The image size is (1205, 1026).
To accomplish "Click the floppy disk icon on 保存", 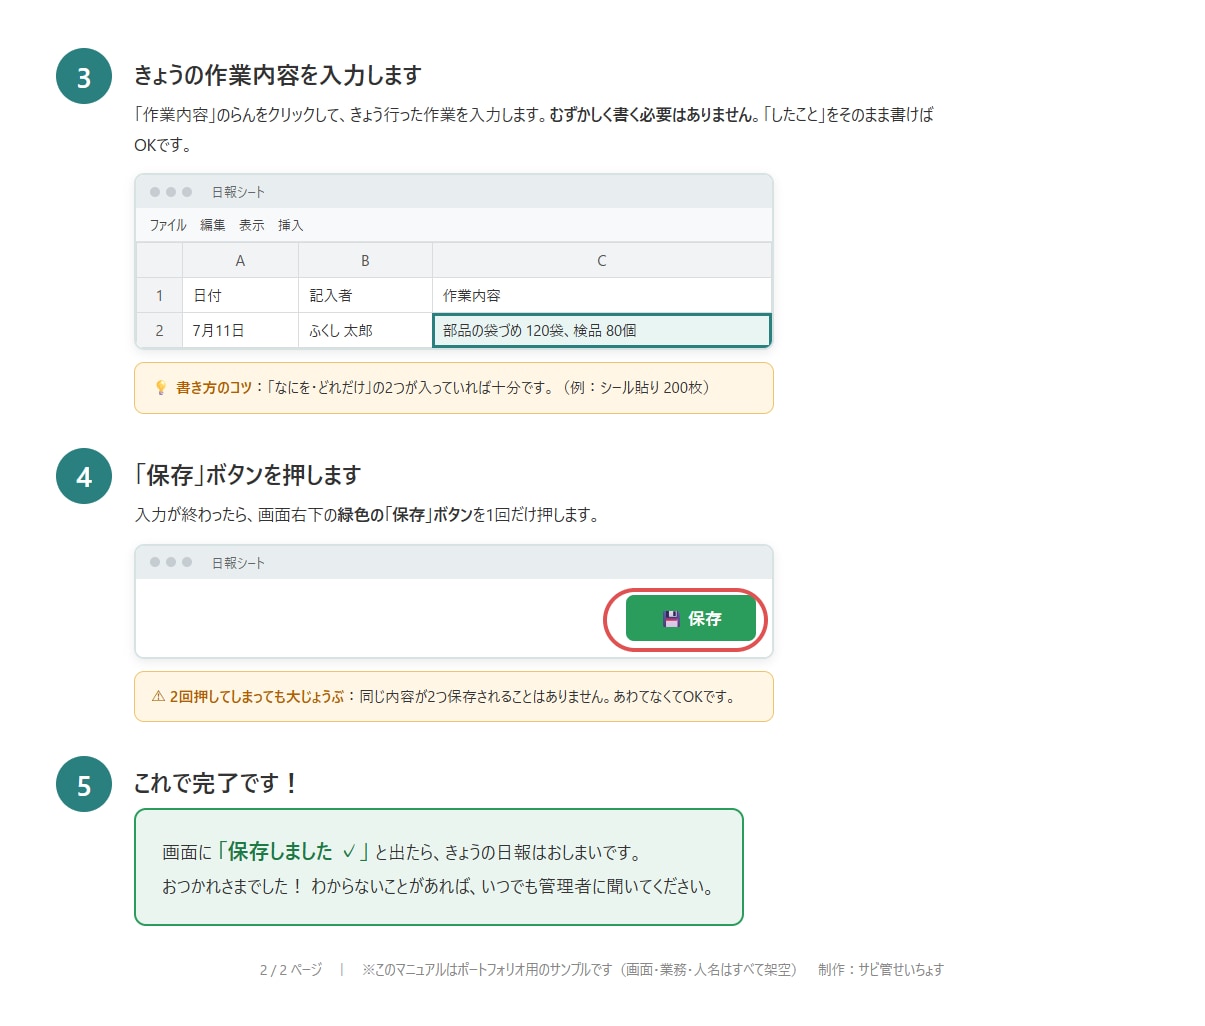I will [x=671, y=619].
